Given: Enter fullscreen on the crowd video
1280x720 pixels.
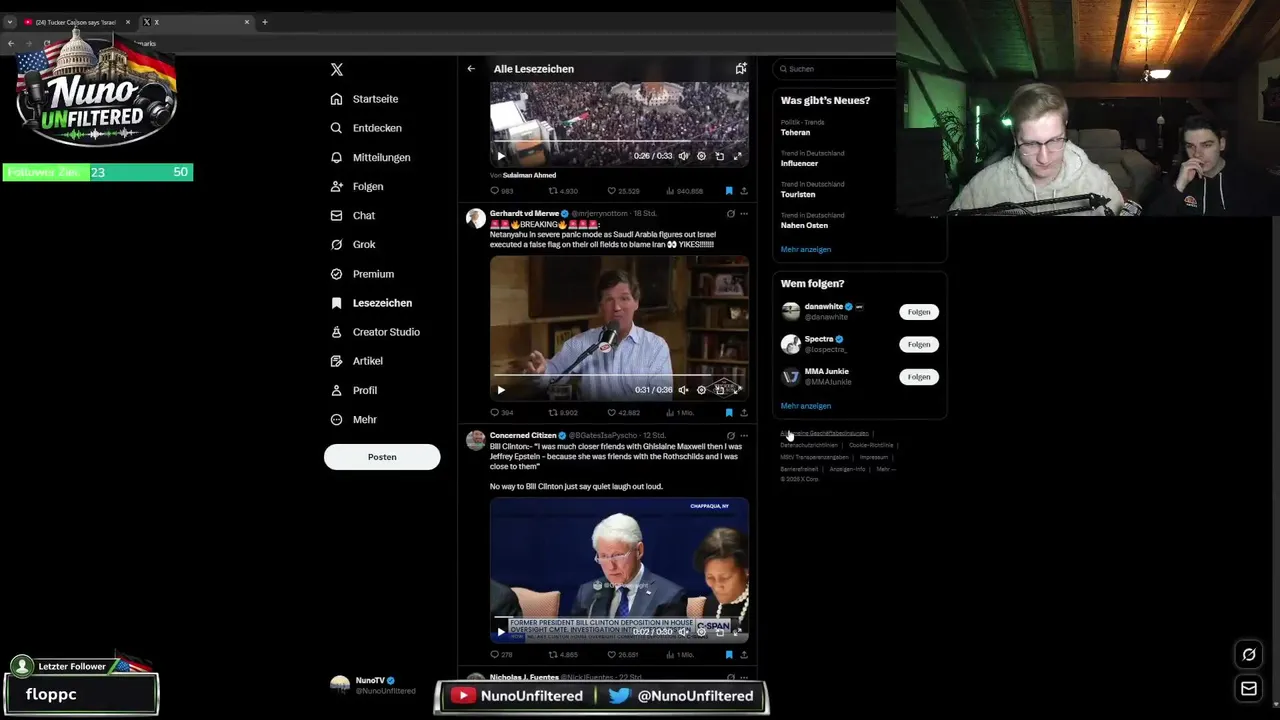Looking at the screenshot, I should 738,156.
